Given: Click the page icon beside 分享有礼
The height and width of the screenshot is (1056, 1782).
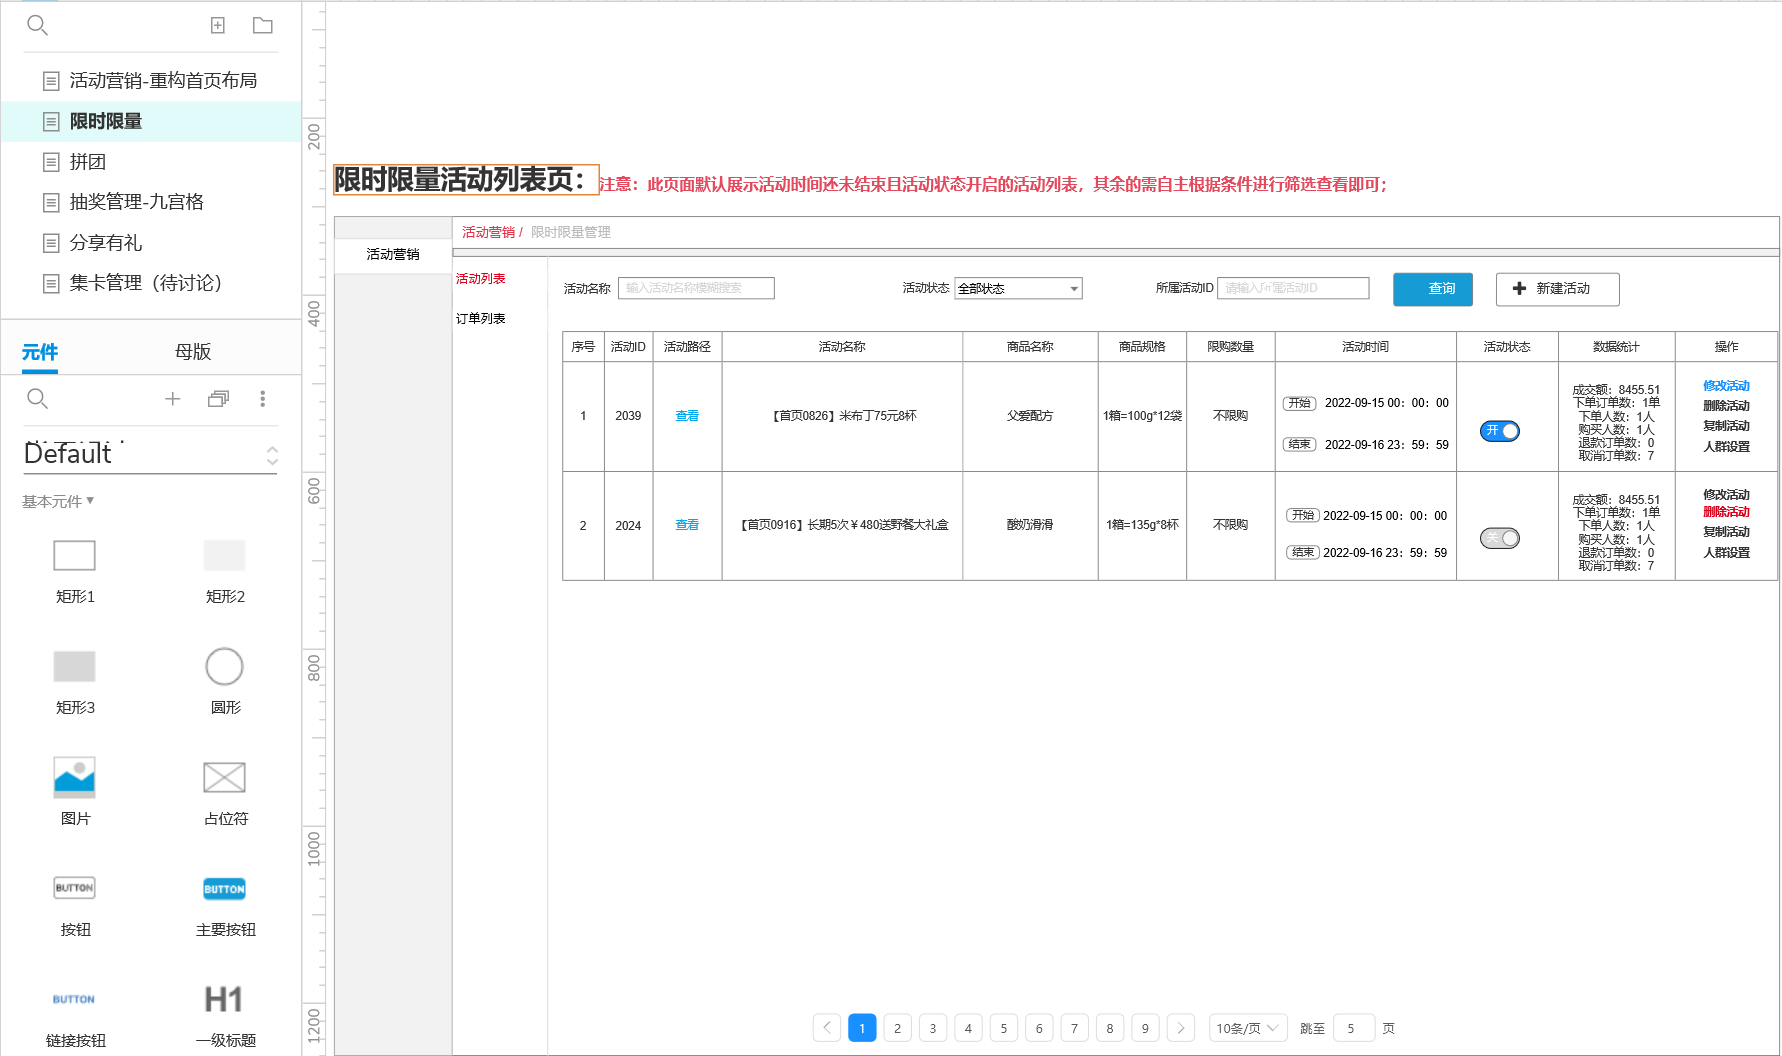Looking at the screenshot, I should [x=51, y=243].
